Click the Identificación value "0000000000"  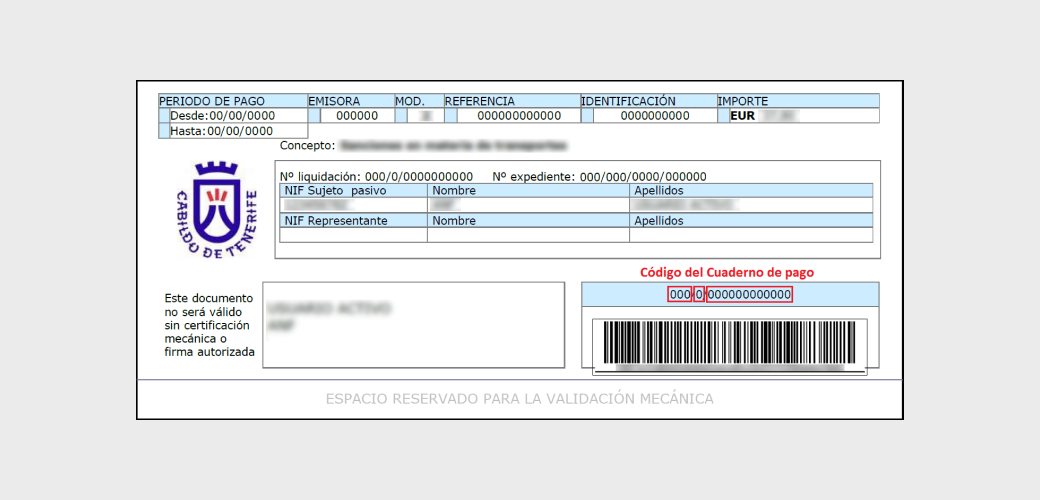pyautogui.click(x=655, y=116)
